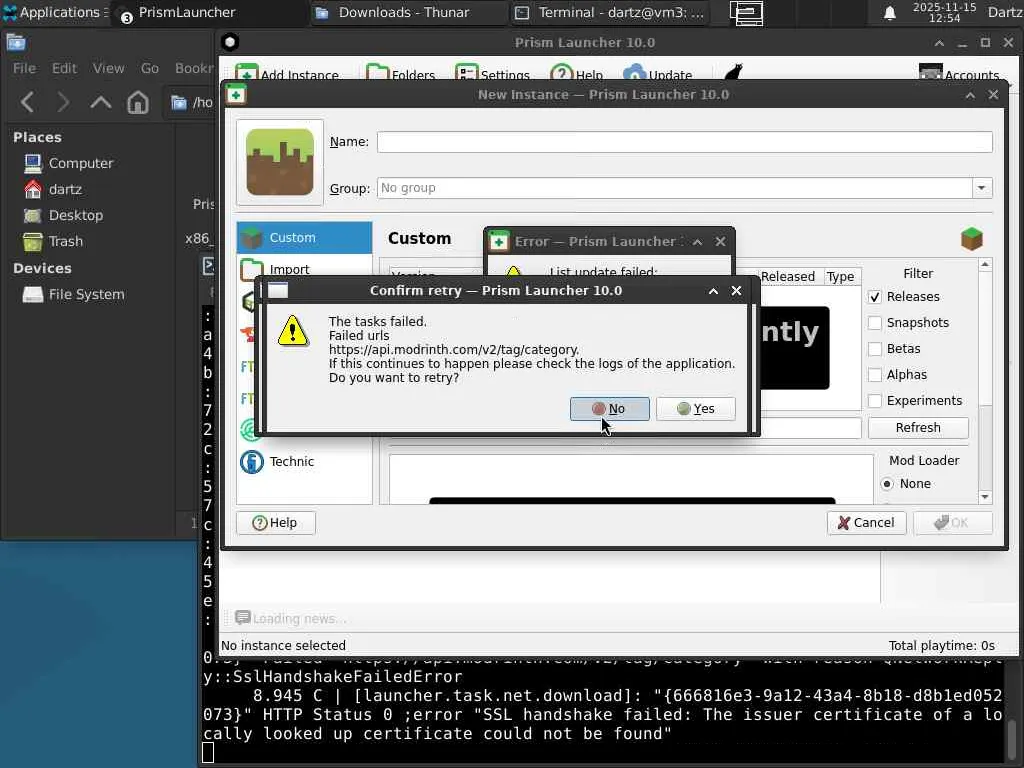
Task: Click the Released column header
Action: pos(788,276)
